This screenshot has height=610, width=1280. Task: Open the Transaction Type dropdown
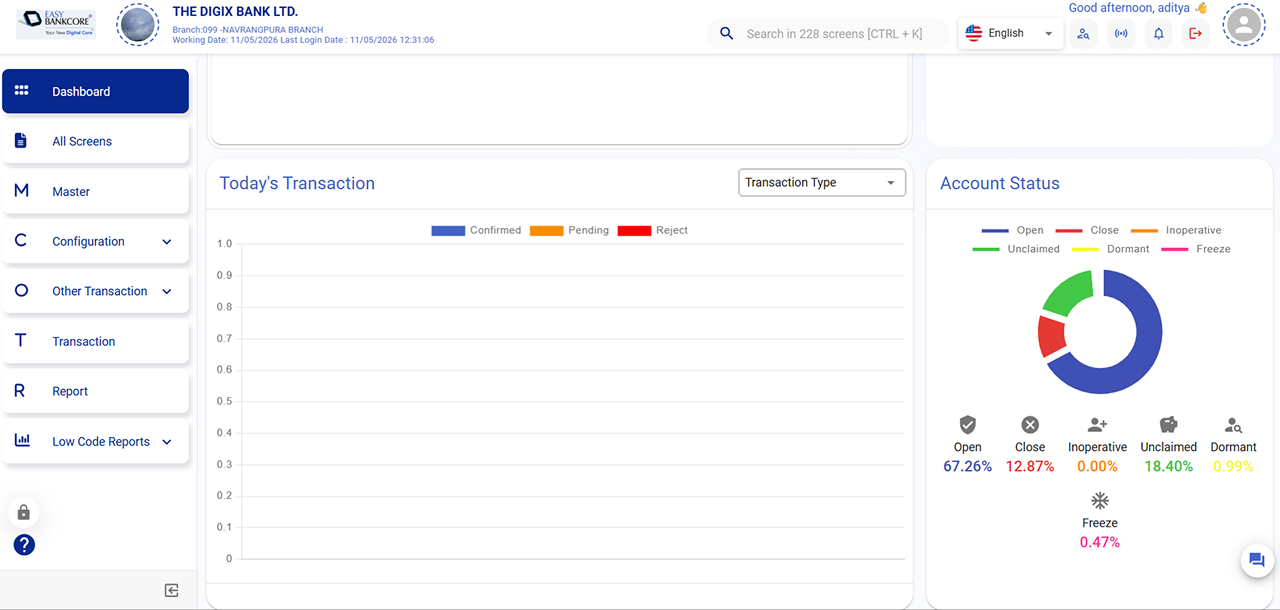(x=822, y=182)
